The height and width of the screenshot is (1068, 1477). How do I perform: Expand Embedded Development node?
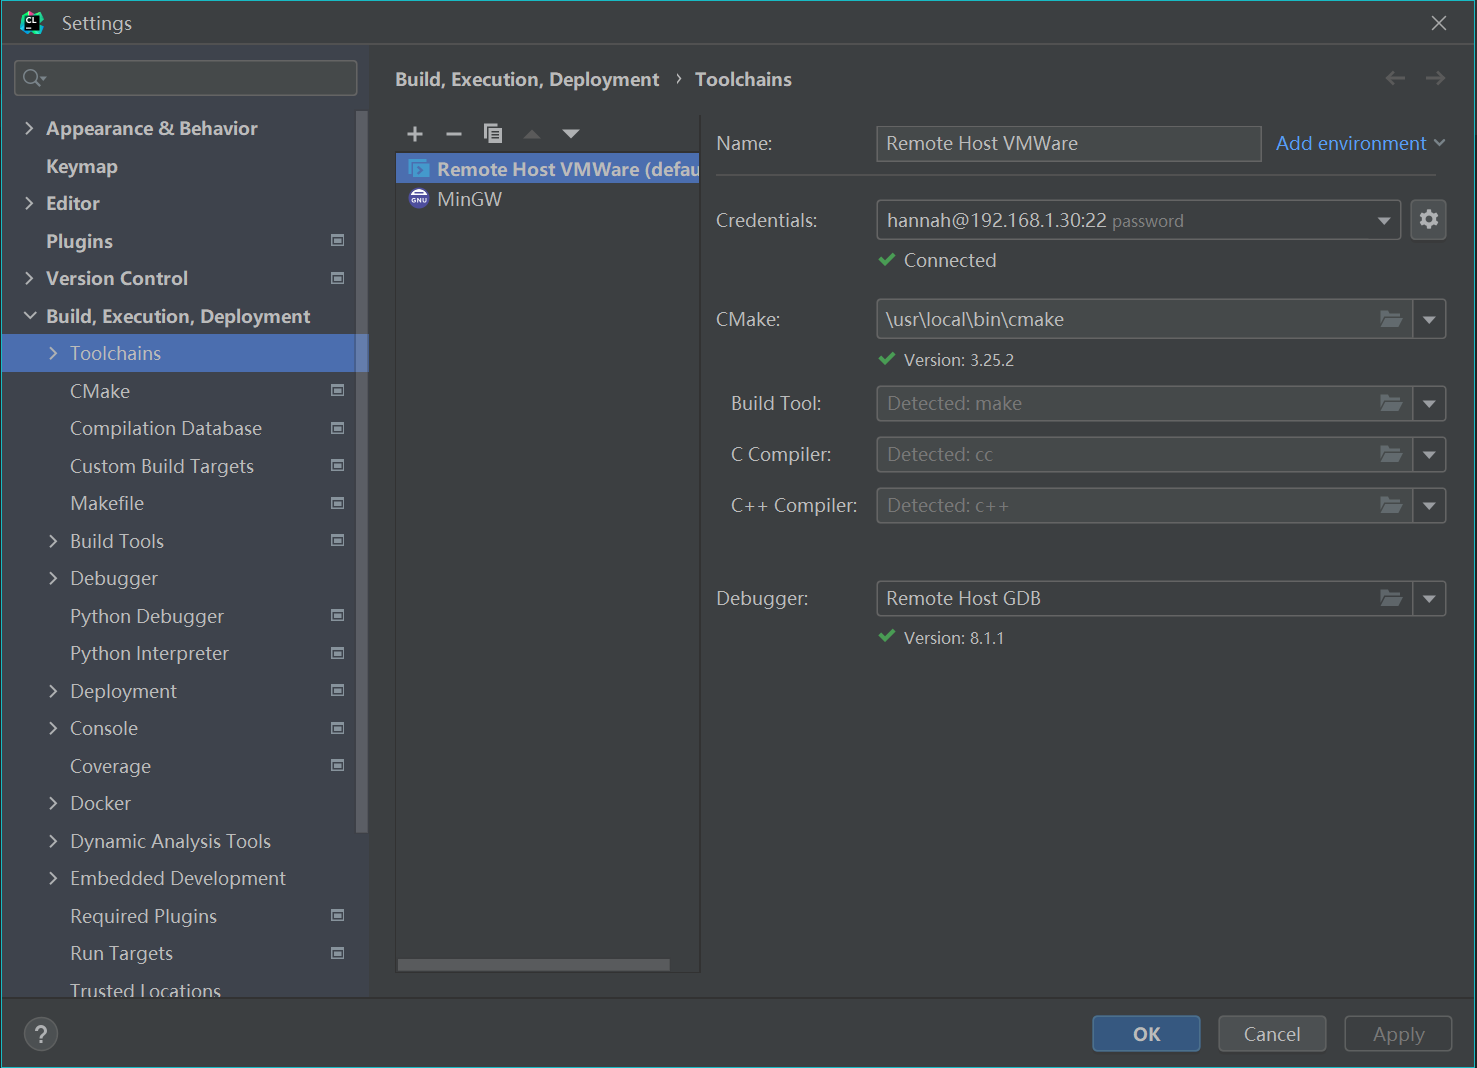click(x=53, y=878)
